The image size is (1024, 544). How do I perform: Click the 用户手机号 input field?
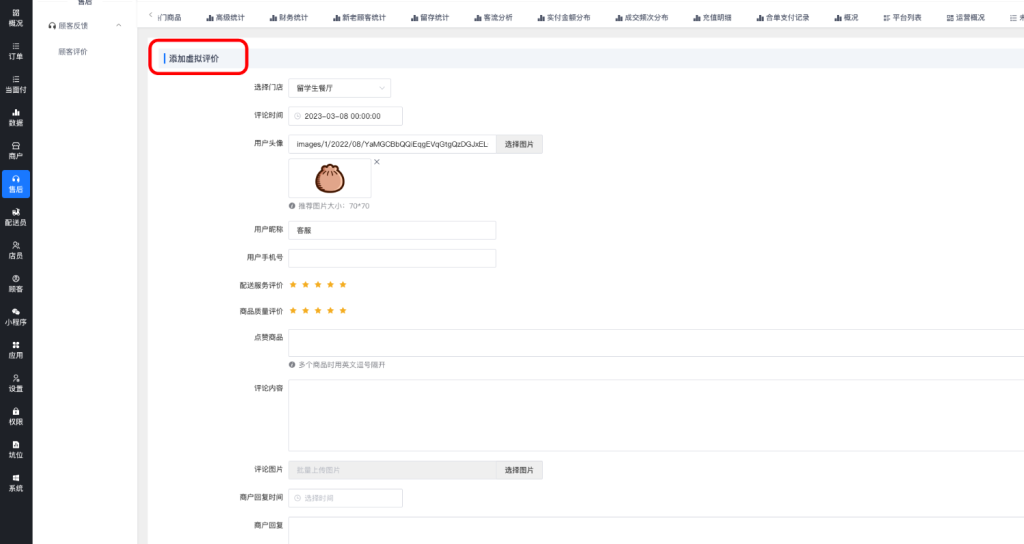point(392,258)
